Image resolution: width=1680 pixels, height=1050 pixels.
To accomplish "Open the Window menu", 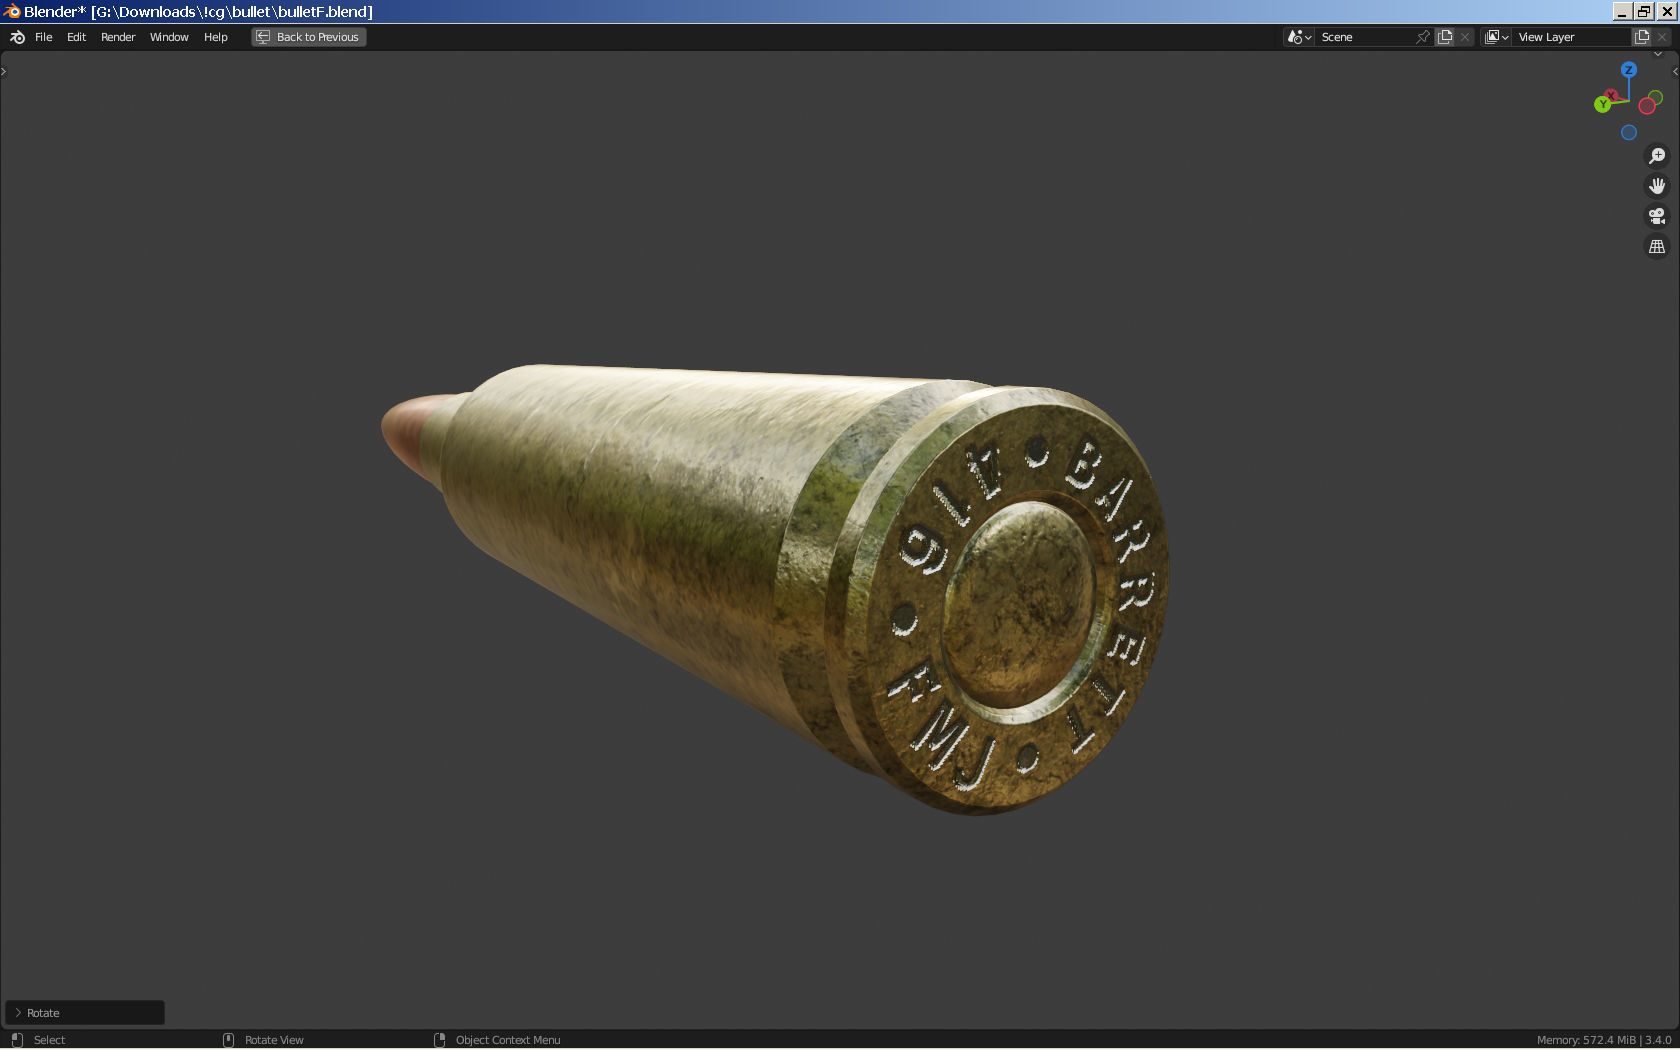I will 169,37.
